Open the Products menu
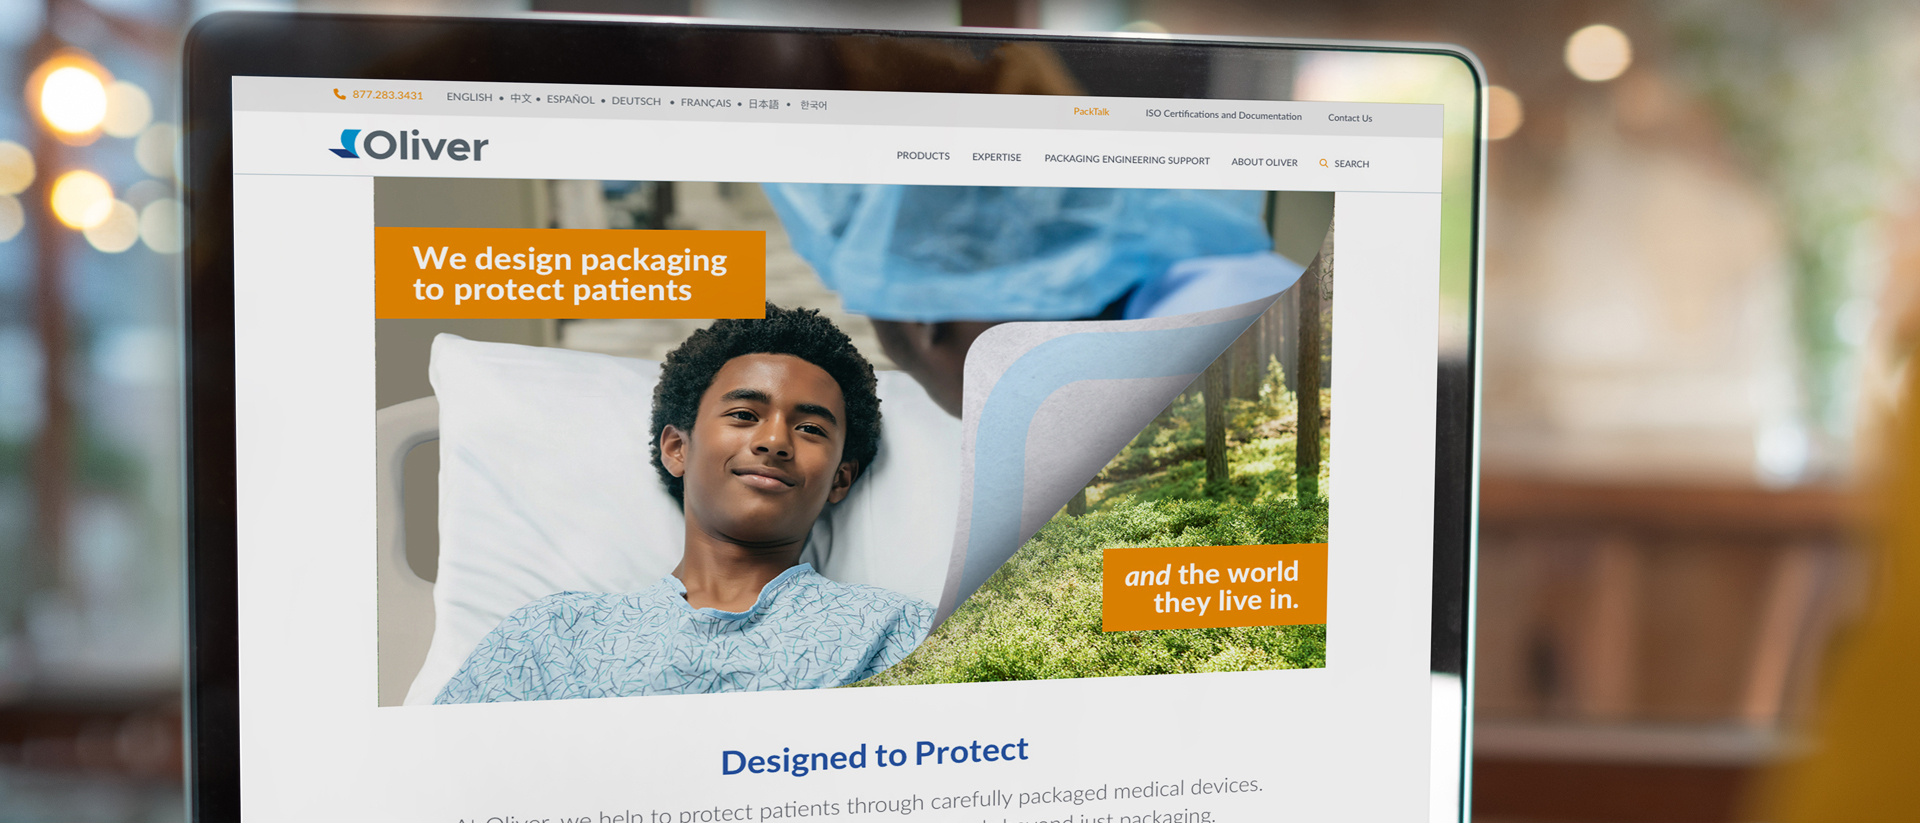 (x=923, y=156)
